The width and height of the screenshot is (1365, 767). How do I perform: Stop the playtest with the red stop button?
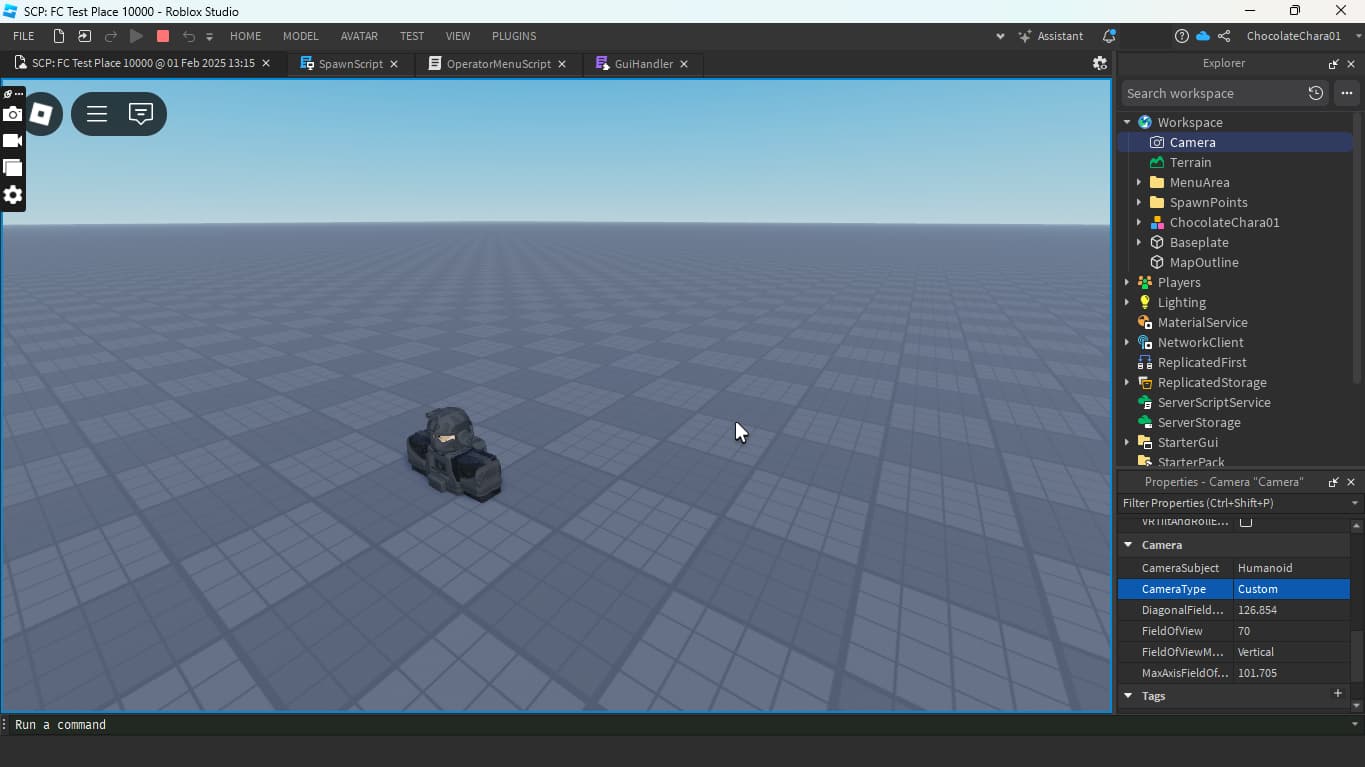(x=162, y=35)
